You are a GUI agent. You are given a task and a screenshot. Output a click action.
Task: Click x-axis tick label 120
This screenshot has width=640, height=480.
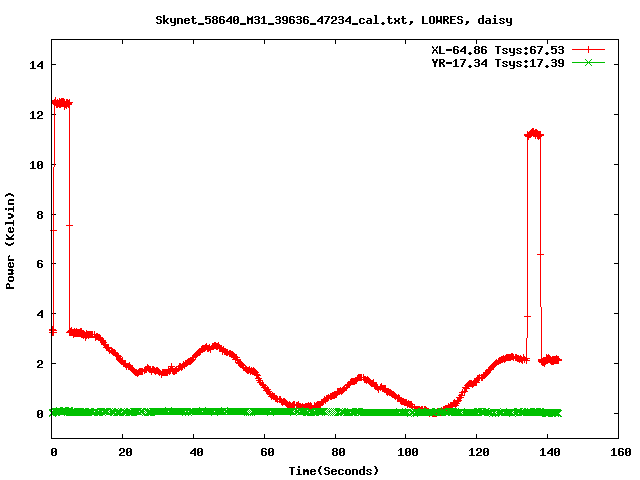point(479,452)
